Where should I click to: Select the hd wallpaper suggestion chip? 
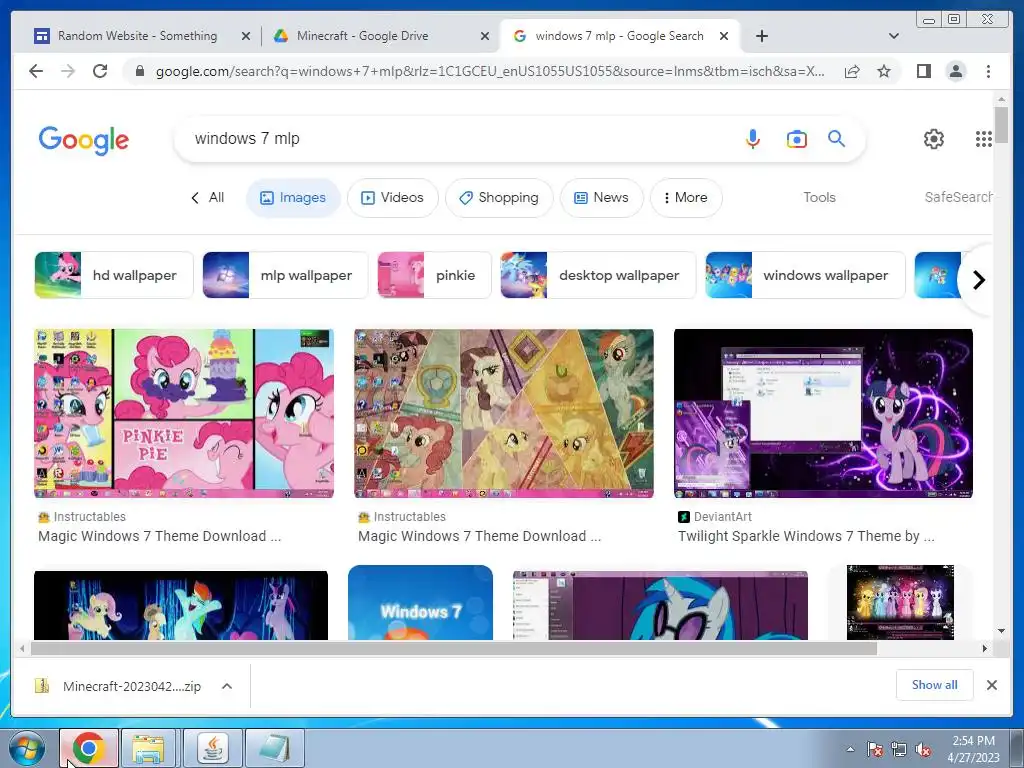(114, 275)
